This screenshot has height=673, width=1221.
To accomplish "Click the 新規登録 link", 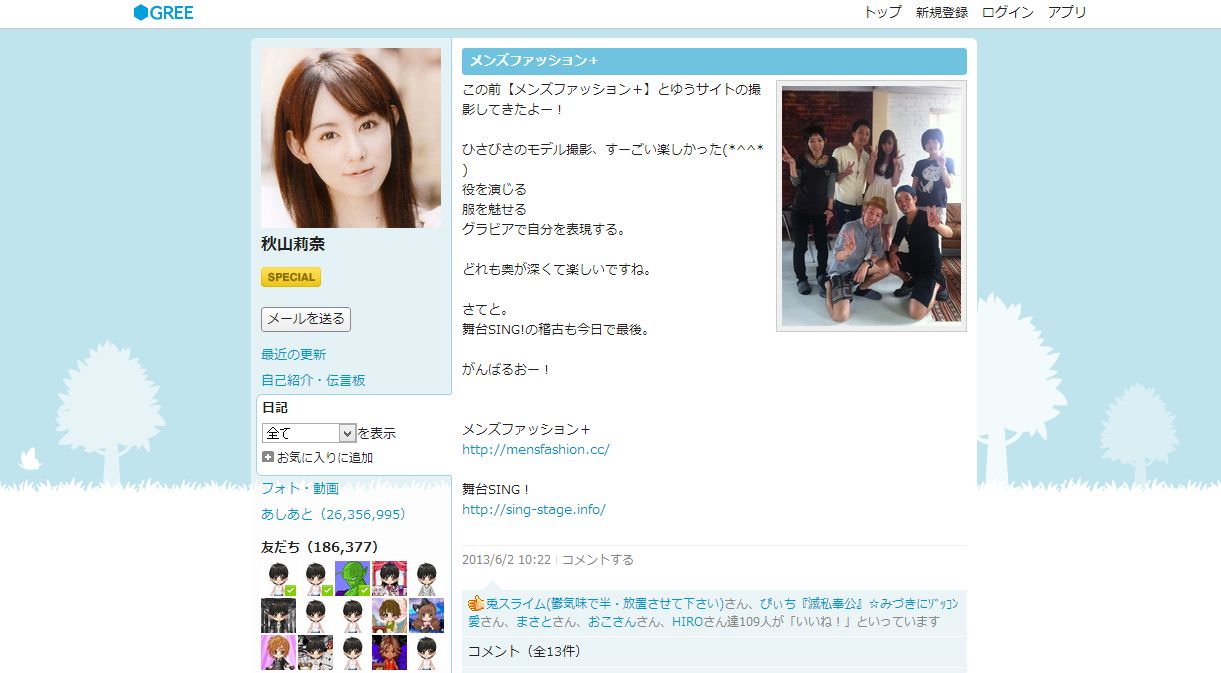I will (941, 13).
